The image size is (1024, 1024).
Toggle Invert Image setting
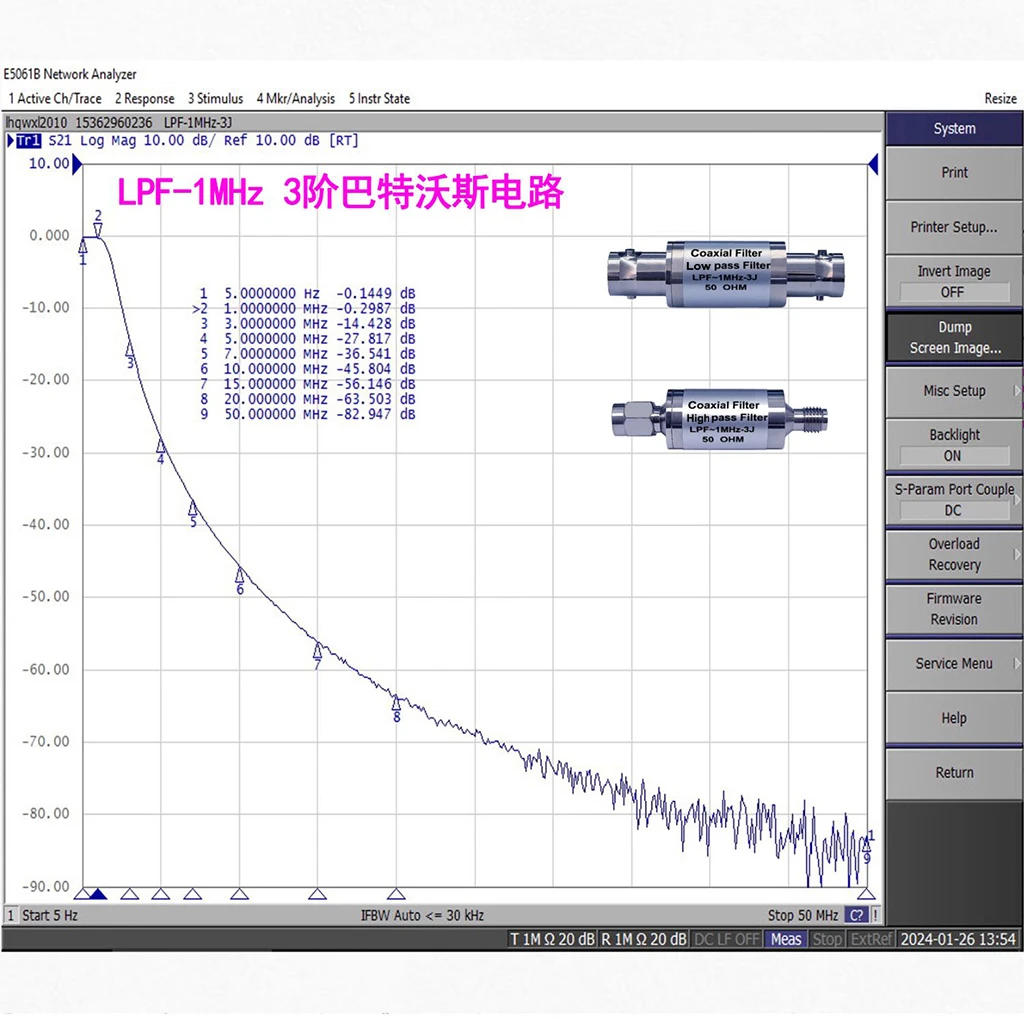coord(953,281)
